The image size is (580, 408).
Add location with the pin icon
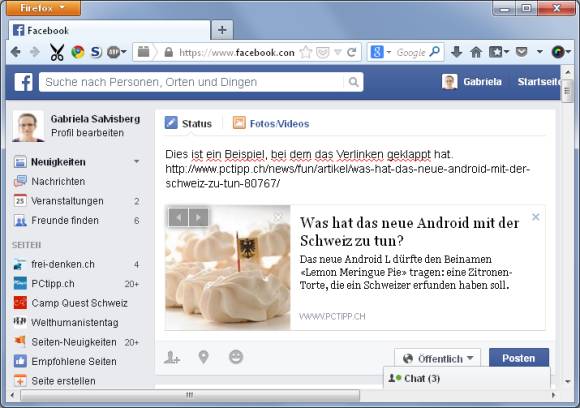(x=203, y=357)
